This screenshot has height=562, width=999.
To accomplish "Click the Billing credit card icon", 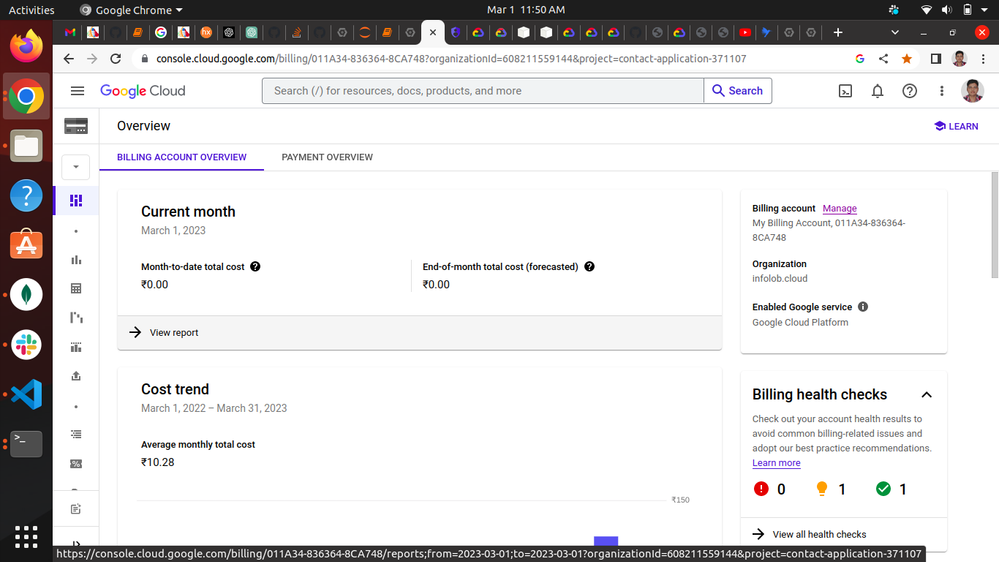I will click(76, 126).
